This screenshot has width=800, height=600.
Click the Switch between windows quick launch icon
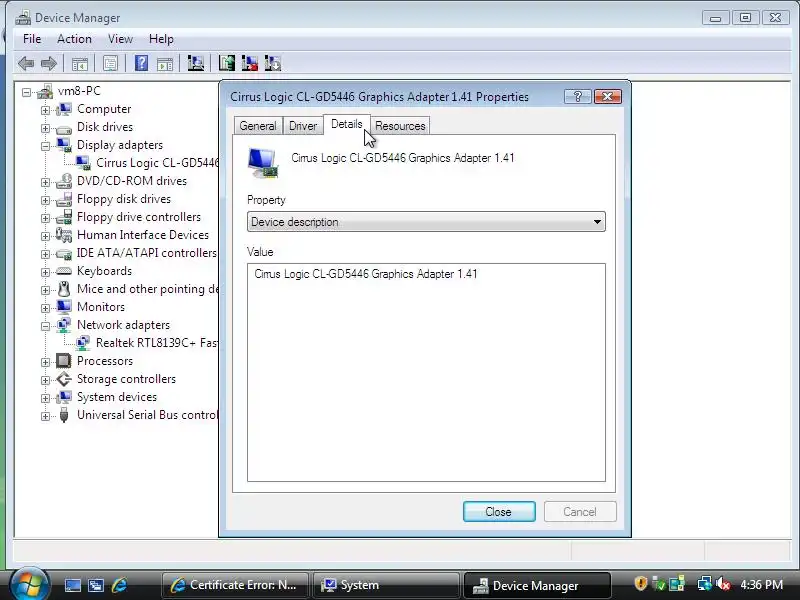(x=95, y=585)
